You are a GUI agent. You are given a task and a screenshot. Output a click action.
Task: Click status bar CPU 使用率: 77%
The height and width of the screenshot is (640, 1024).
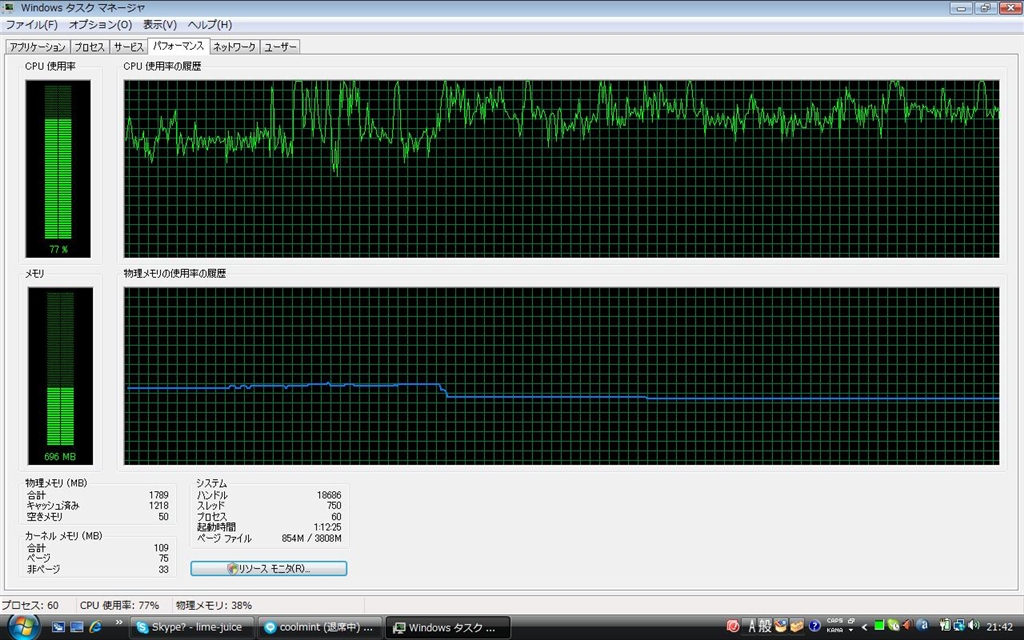coord(120,605)
